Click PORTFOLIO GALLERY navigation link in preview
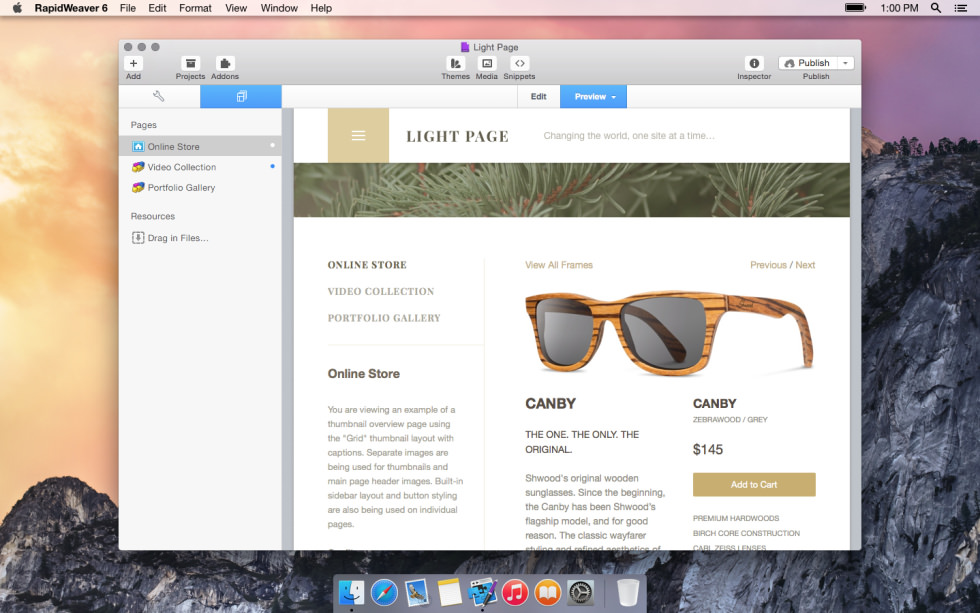The image size is (980, 613). pos(384,318)
